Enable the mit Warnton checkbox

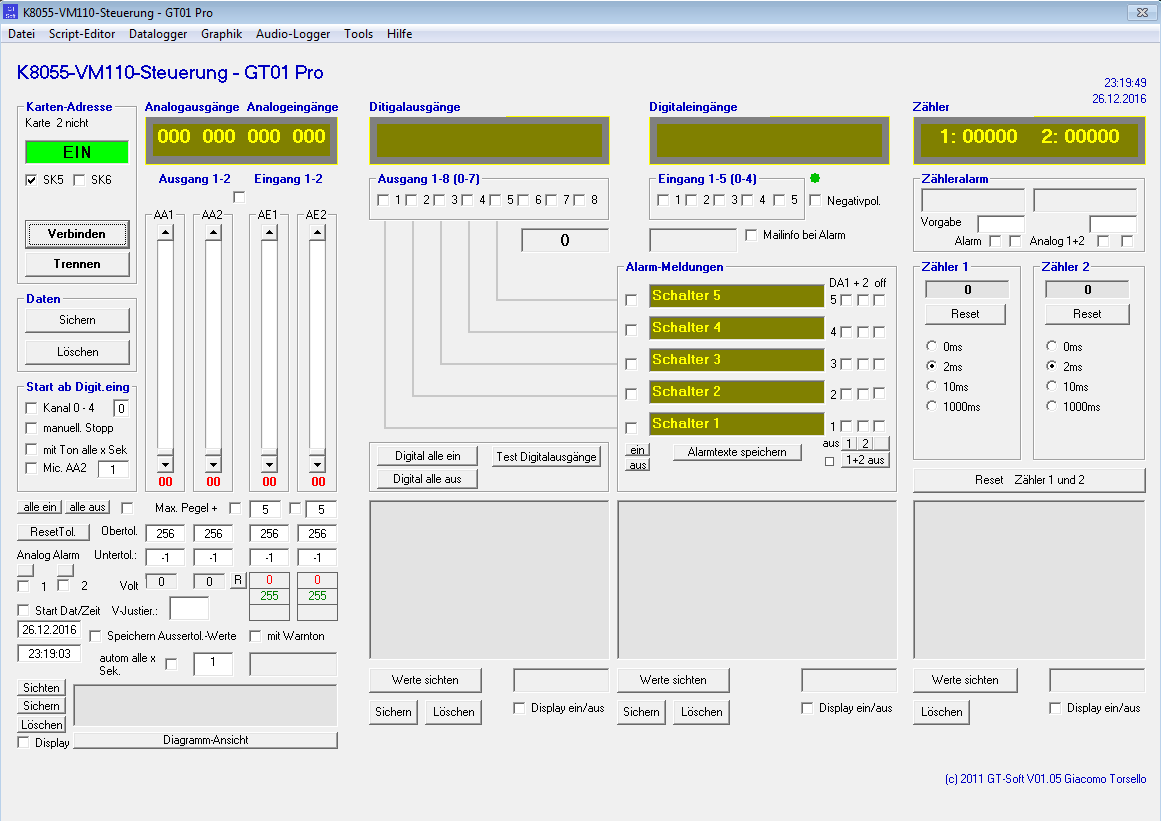tap(255, 636)
